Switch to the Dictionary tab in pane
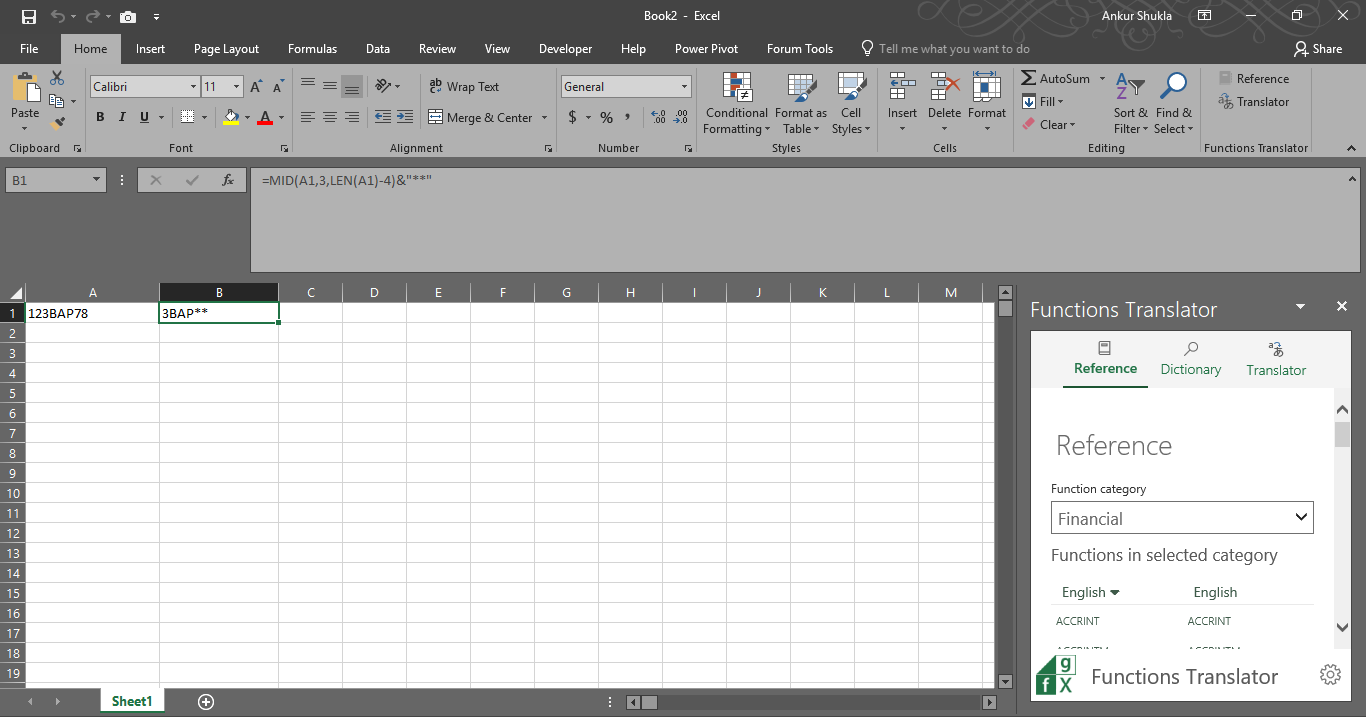This screenshot has width=1366, height=717. [x=1190, y=358]
